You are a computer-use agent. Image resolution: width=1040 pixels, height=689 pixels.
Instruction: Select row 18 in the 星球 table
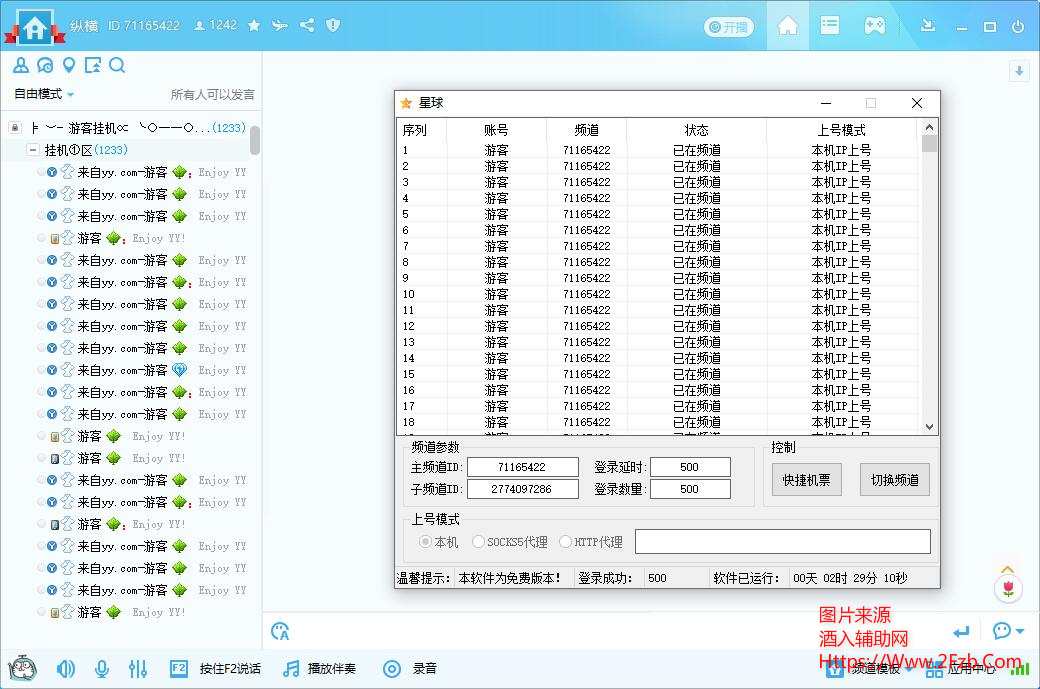659,422
